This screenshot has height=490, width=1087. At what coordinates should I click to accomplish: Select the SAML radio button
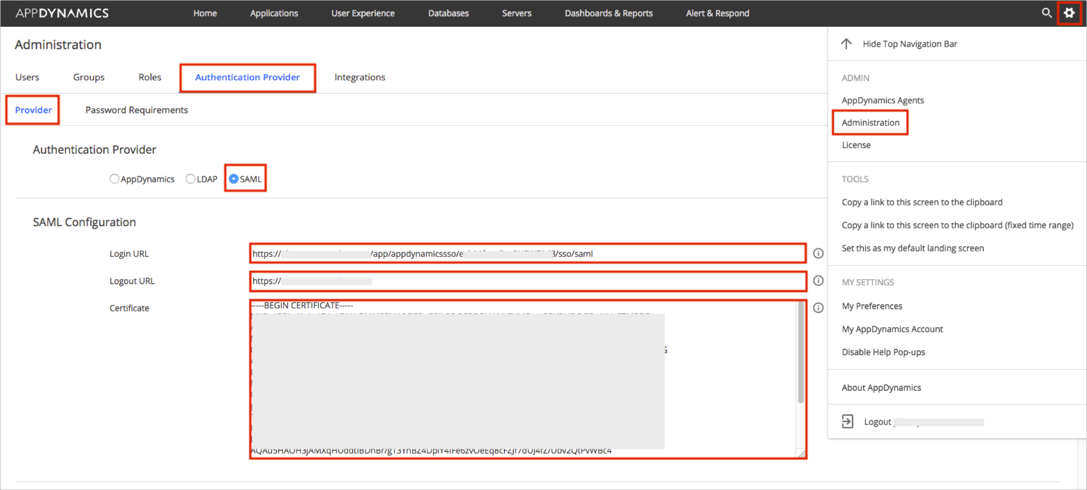234,179
